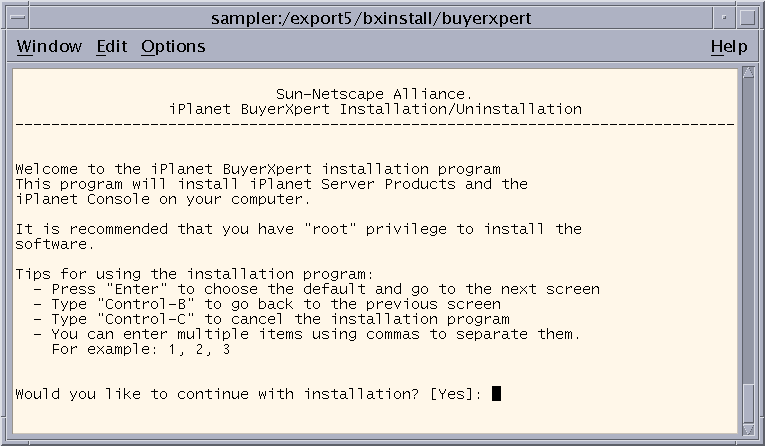765x446 pixels.
Task: Click the maximize button in title bar
Action: 747,18
